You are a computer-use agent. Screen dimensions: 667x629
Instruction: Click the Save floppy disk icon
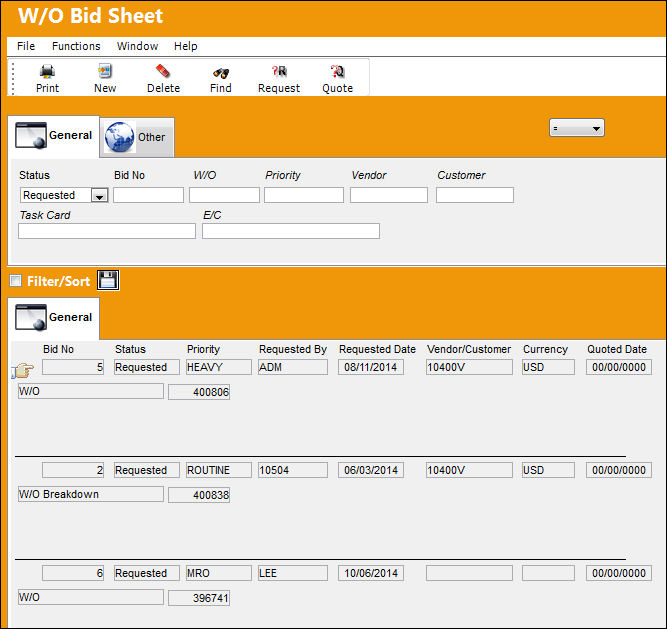click(108, 280)
